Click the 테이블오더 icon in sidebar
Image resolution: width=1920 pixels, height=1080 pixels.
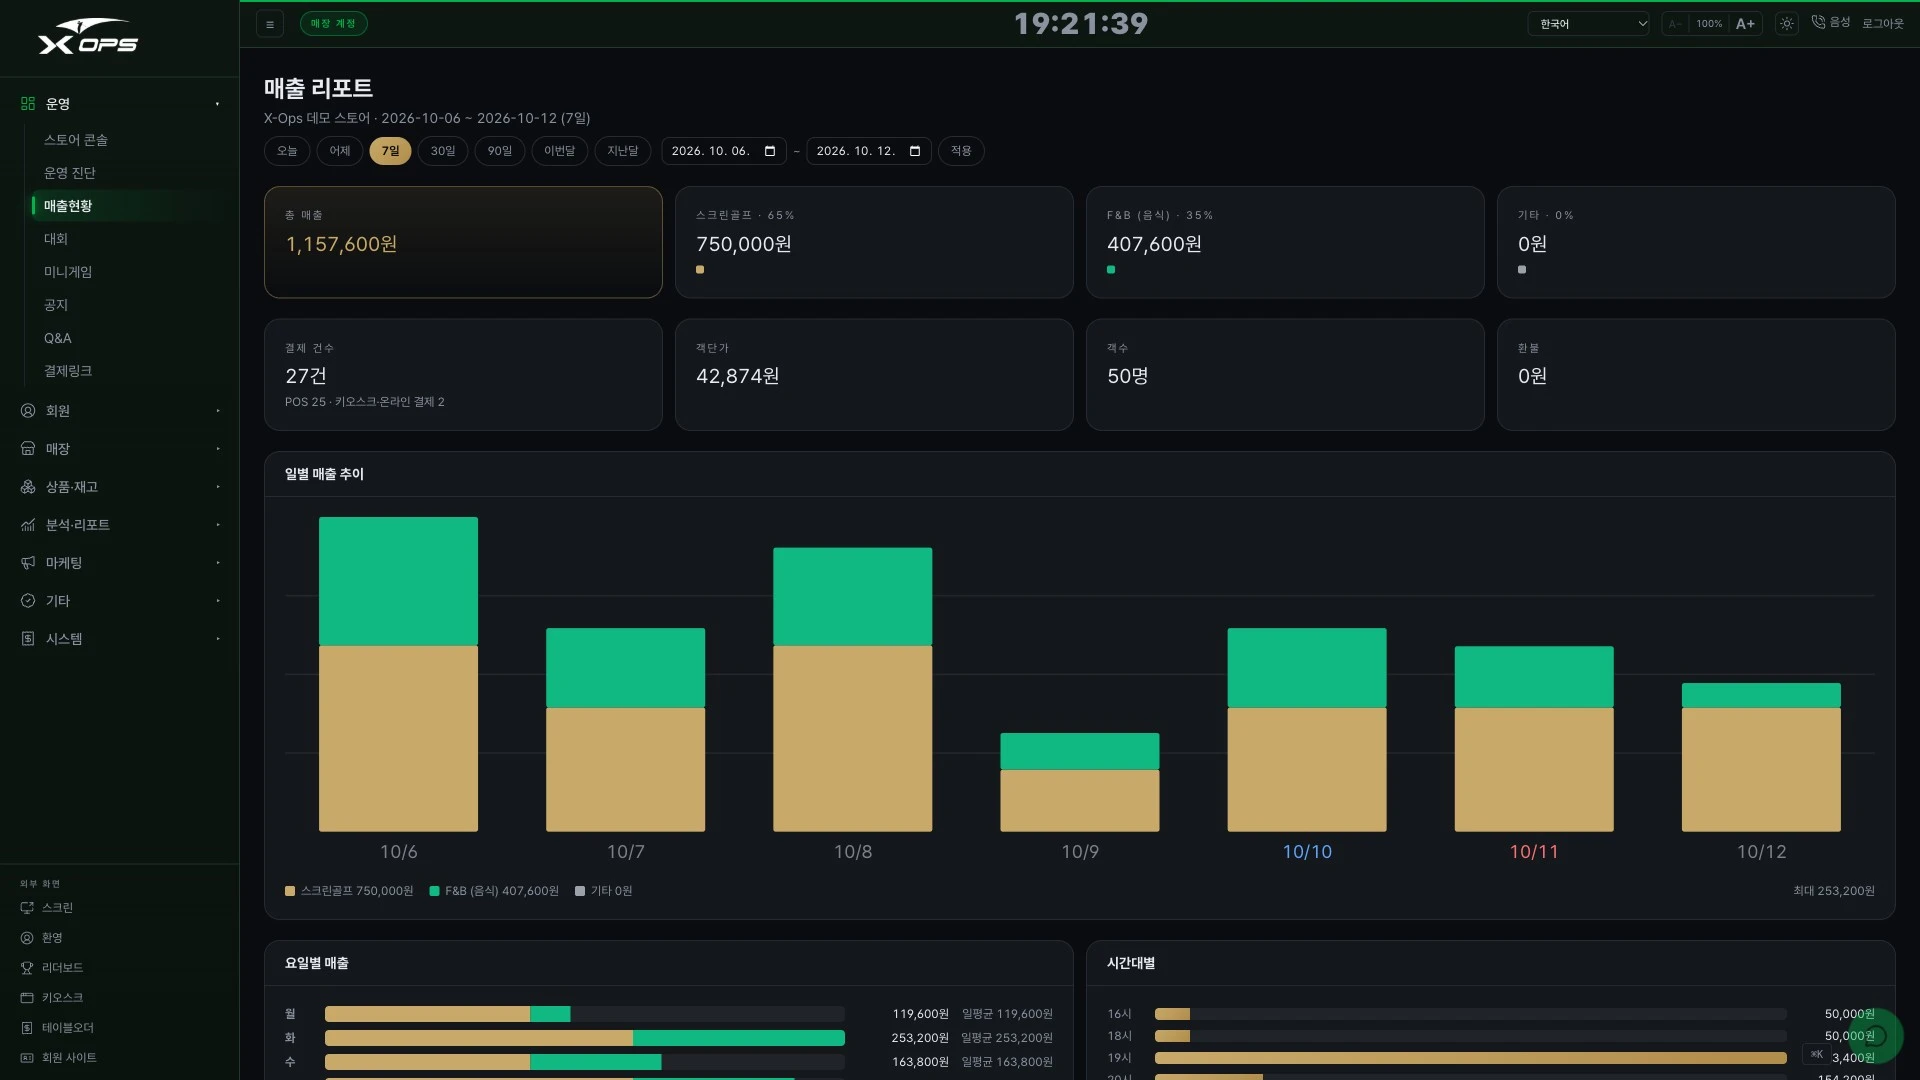27,1028
